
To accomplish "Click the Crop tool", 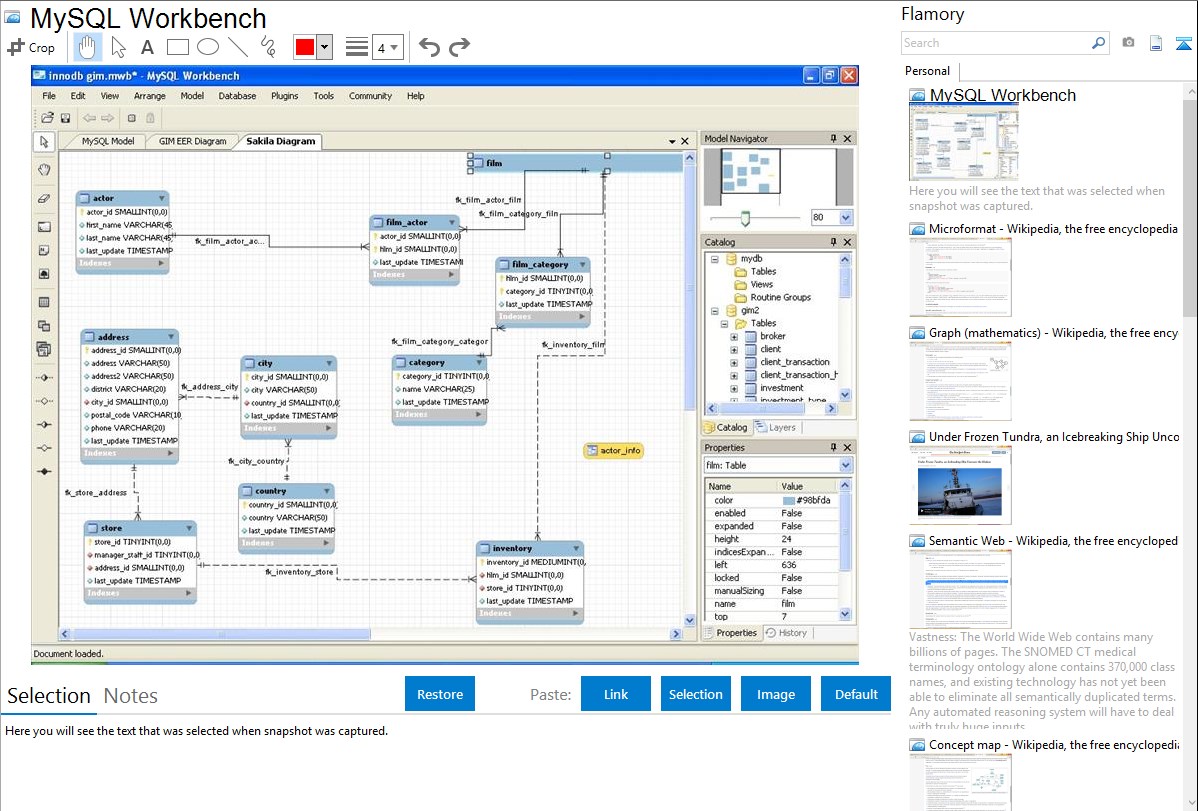I will click(x=32, y=47).
